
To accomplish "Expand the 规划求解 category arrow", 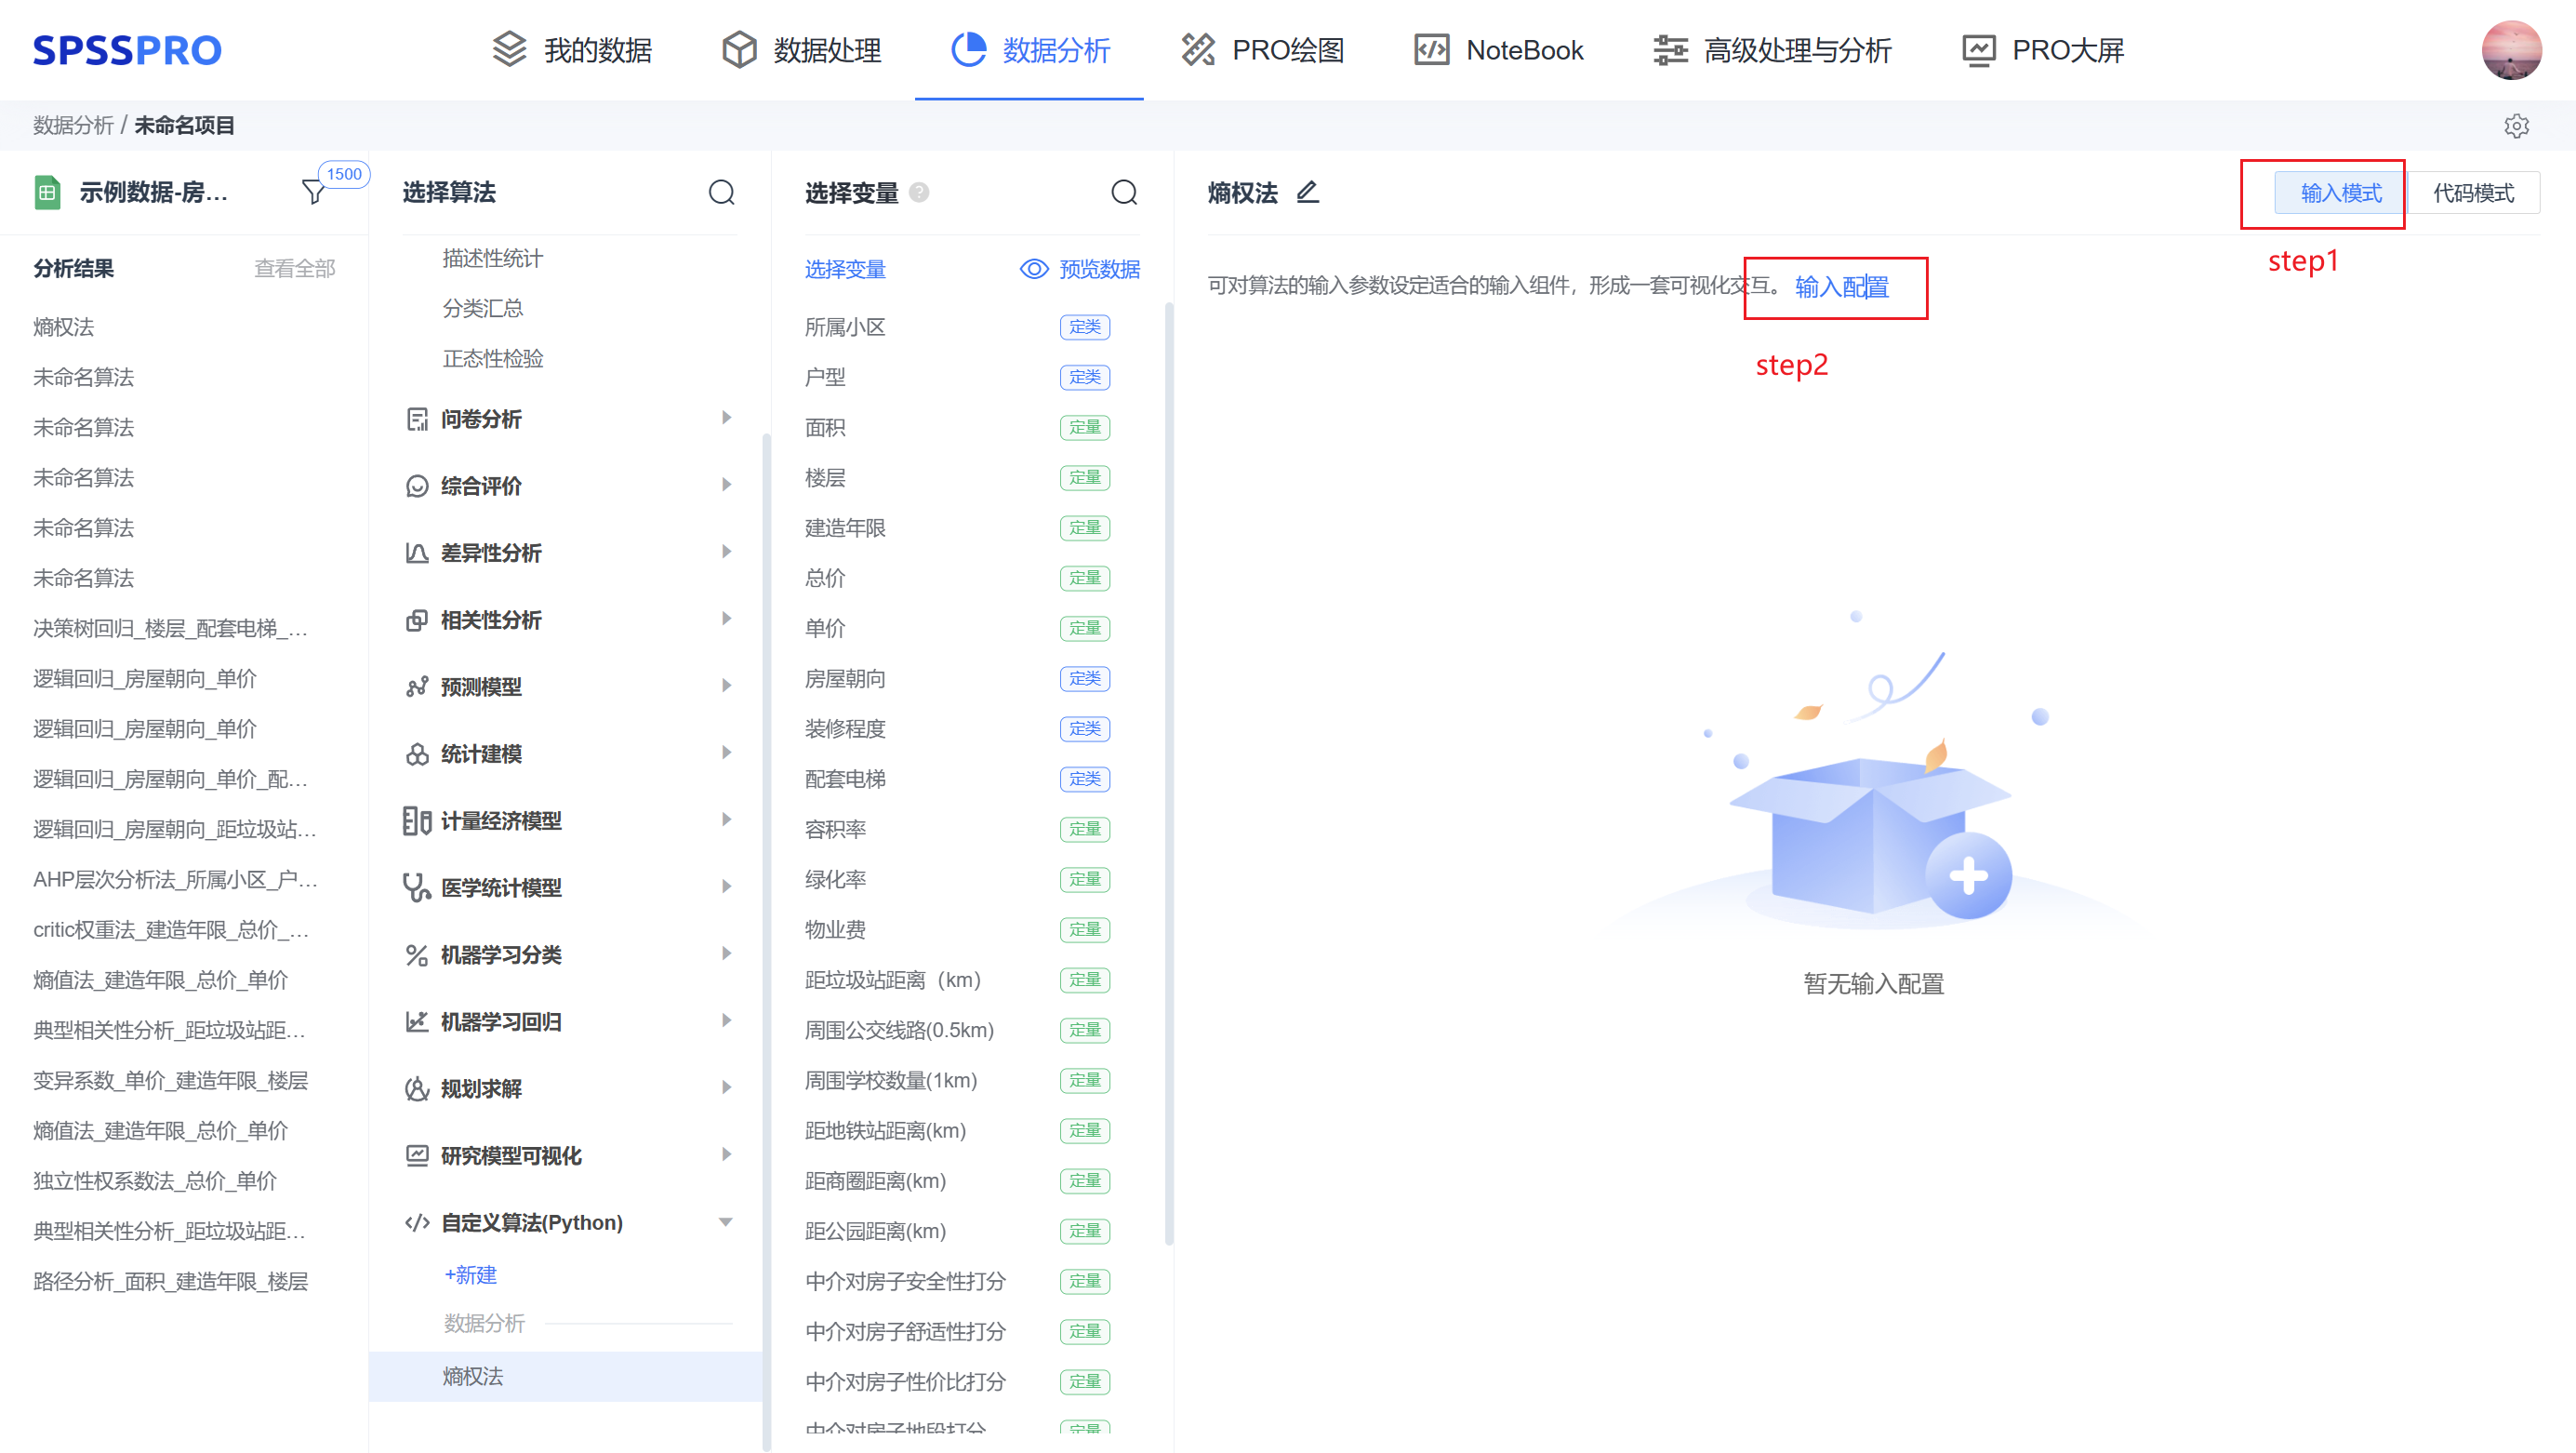I will (x=727, y=1088).
